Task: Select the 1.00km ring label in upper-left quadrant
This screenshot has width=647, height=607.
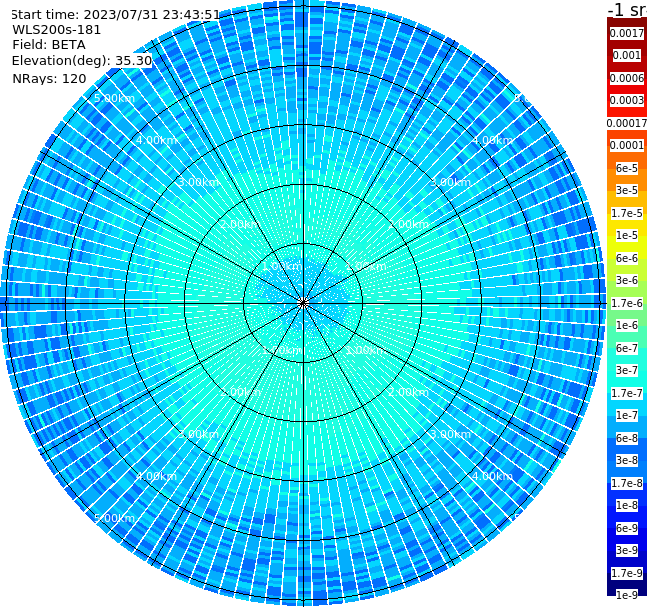Action: coord(282,266)
